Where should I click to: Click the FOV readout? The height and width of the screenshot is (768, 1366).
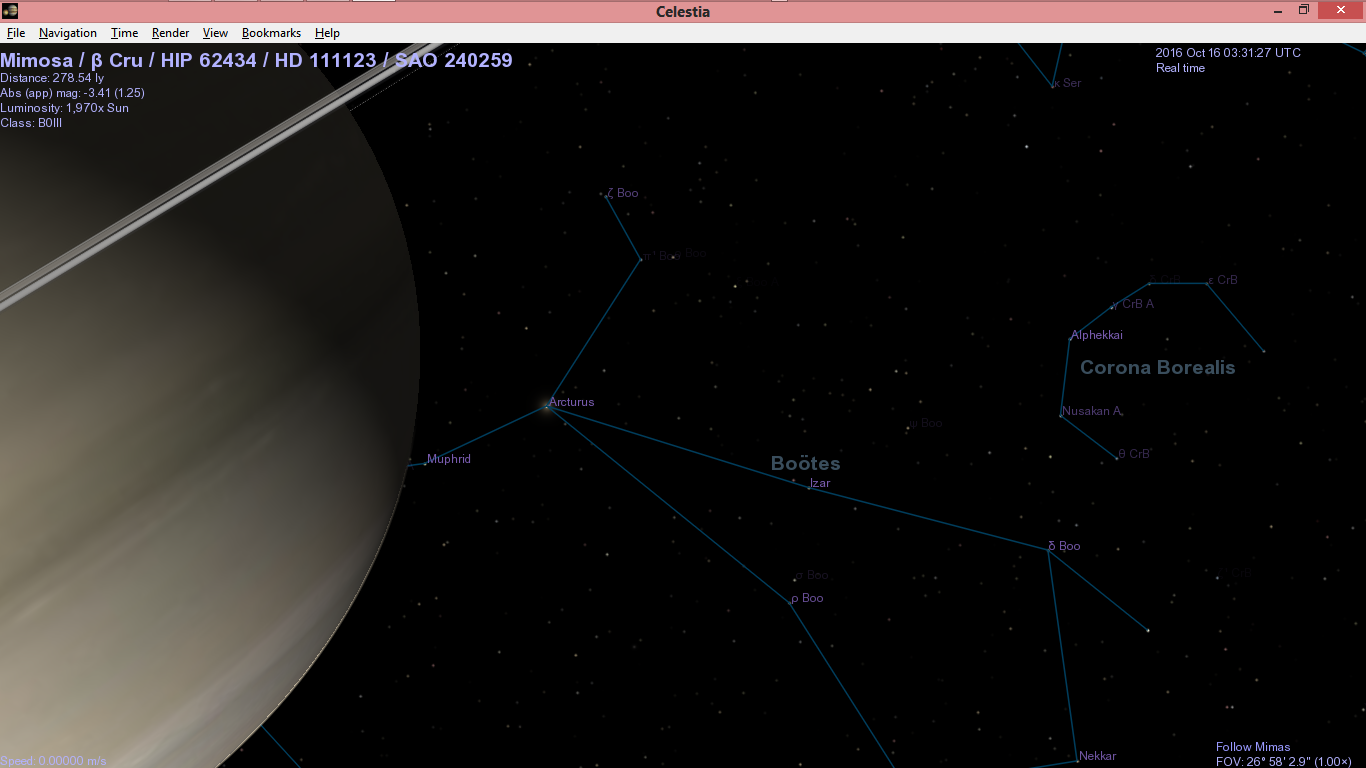[1284, 762]
